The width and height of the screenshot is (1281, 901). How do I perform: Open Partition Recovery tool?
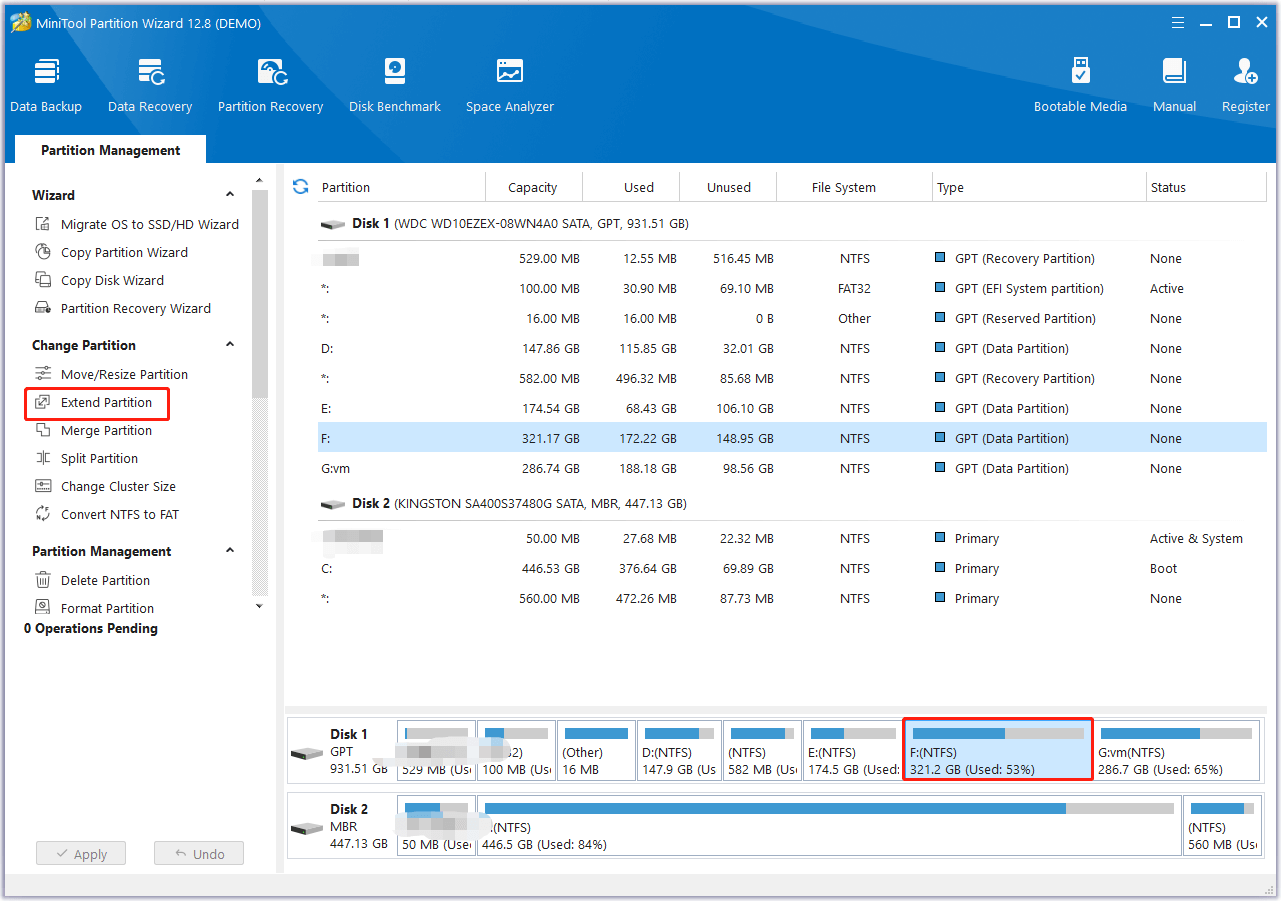271,86
